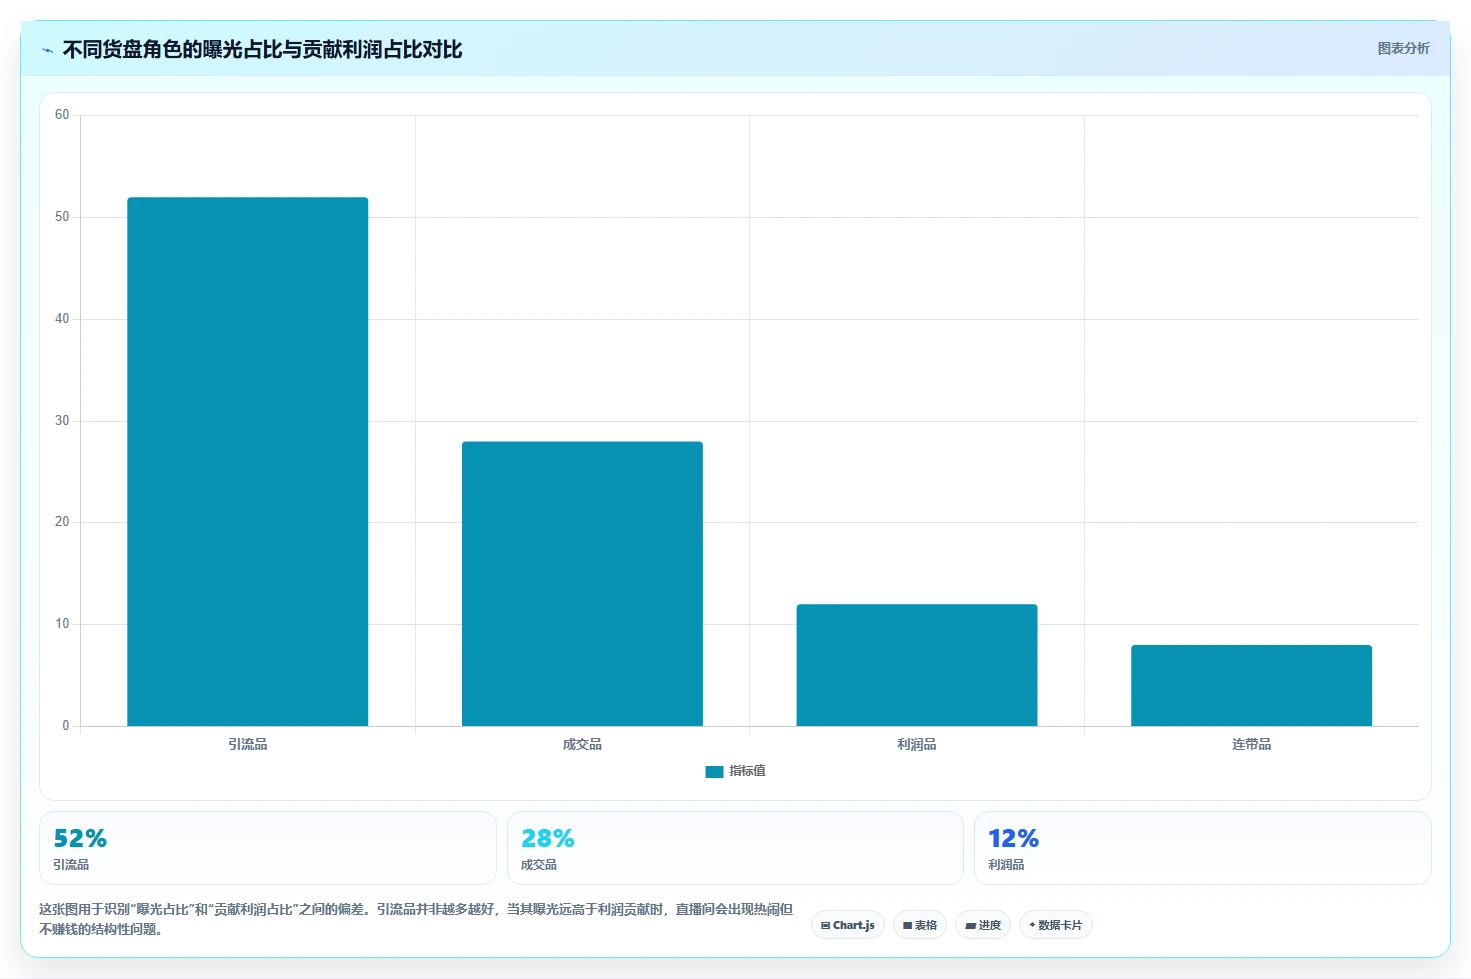Image resolution: width=1471 pixels, height=979 pixels.
Task: Click the 数据卡片 tag chip
Action: coord(1055,925)
